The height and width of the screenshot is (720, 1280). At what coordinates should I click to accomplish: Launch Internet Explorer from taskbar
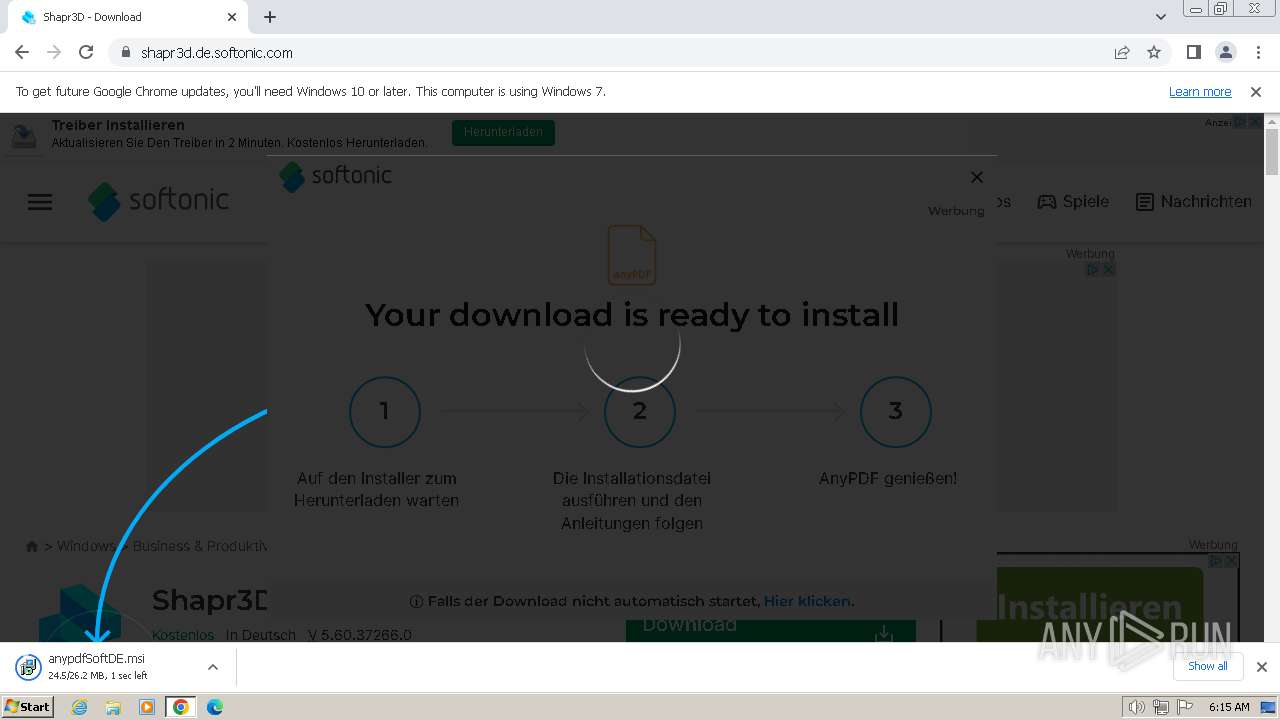click(80, 707)
